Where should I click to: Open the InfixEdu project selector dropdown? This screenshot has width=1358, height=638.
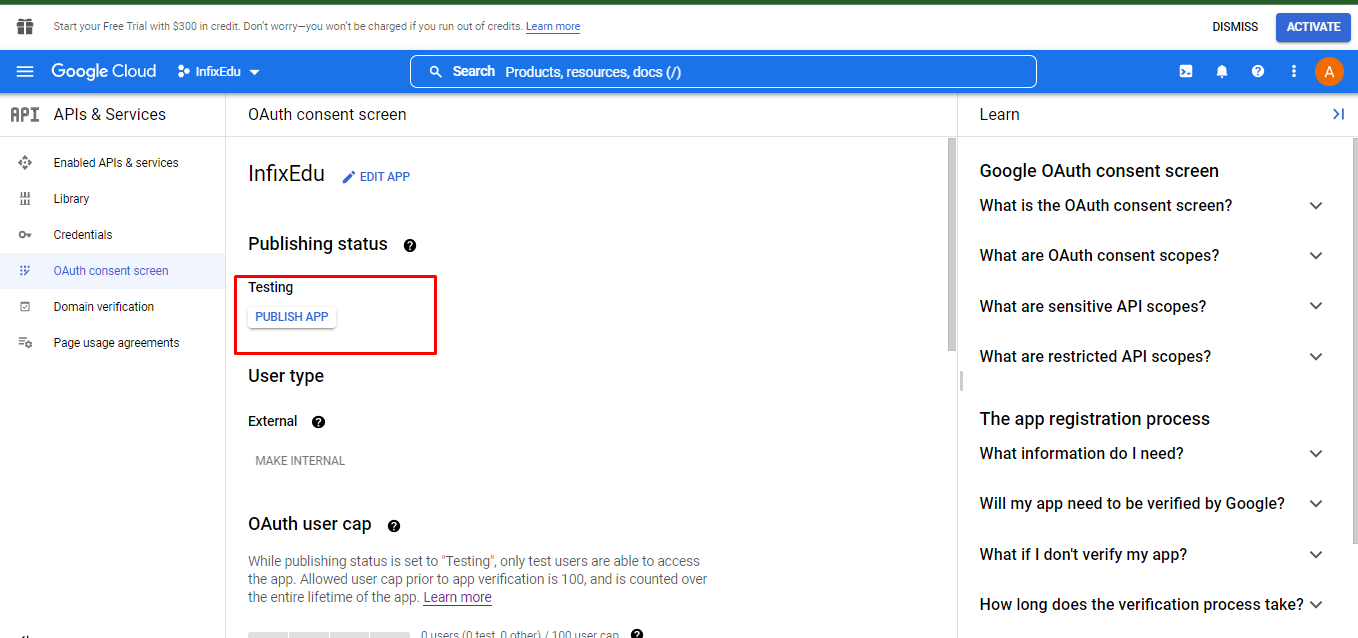[219, 72]
